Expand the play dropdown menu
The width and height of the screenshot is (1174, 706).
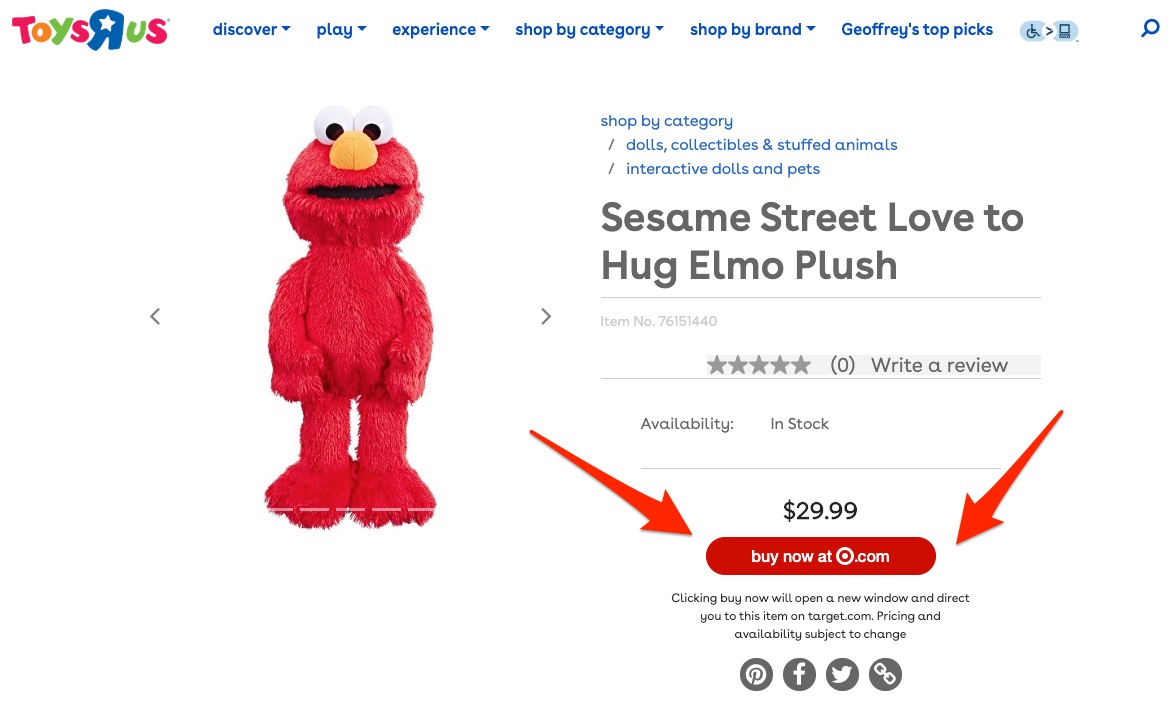tap(341, 29)
